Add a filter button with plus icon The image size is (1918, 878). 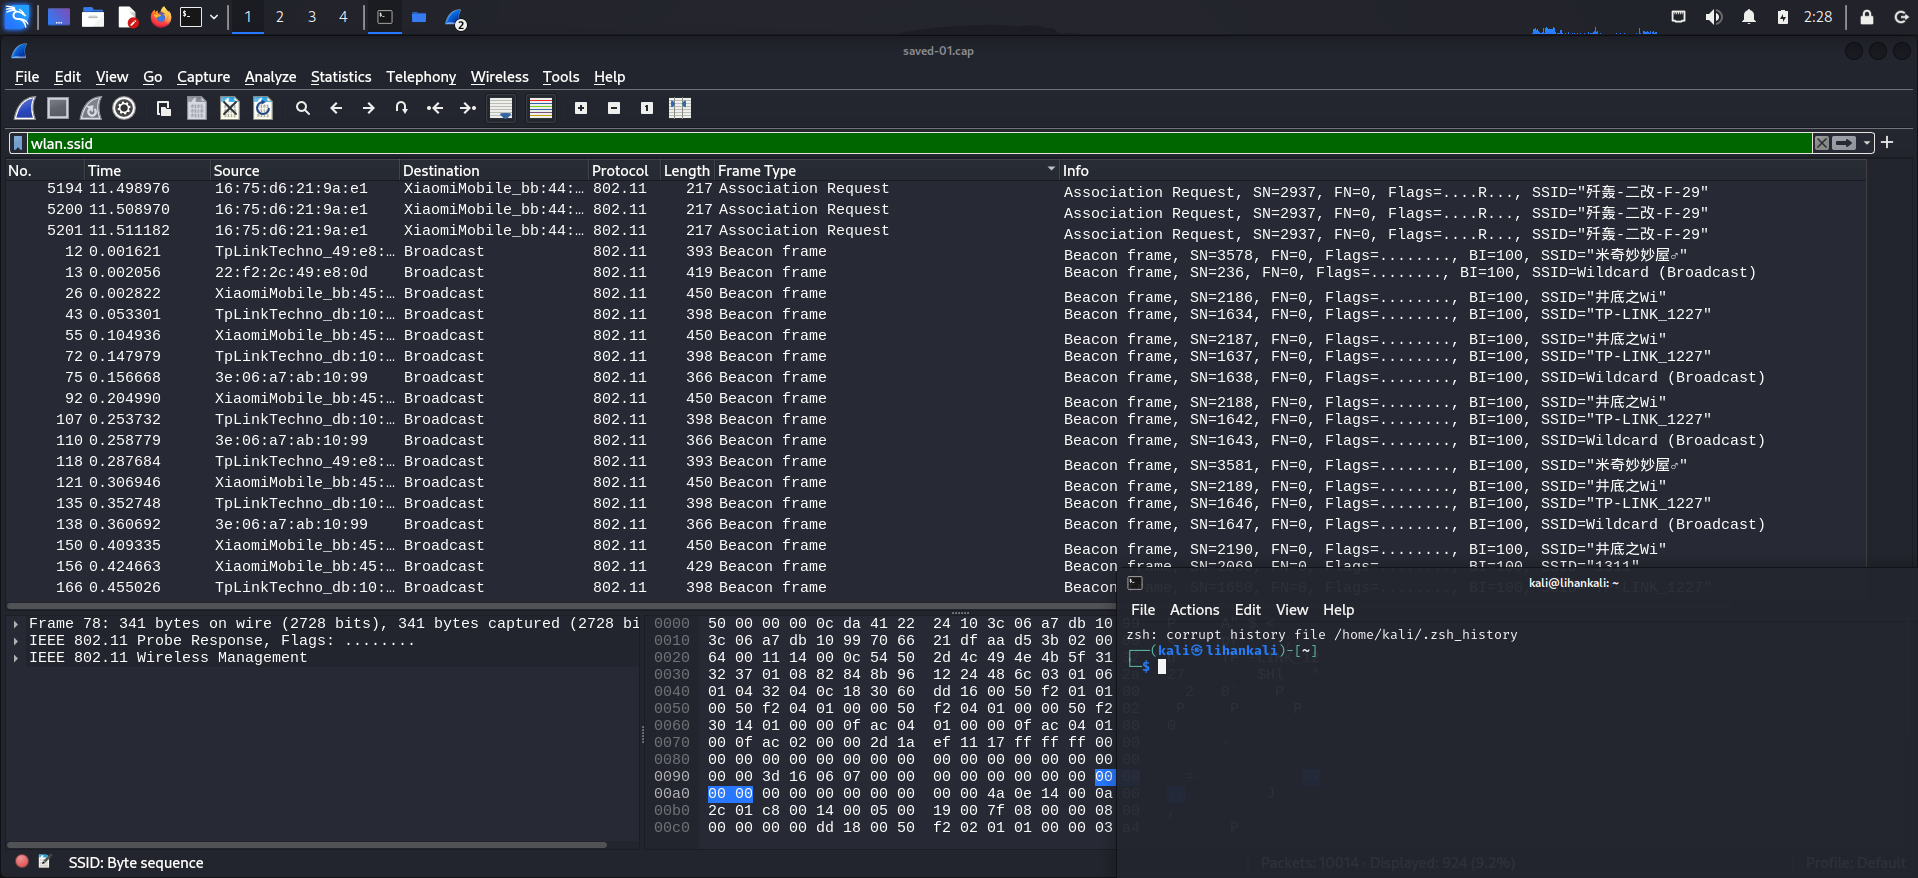[x=1887, y=143]
